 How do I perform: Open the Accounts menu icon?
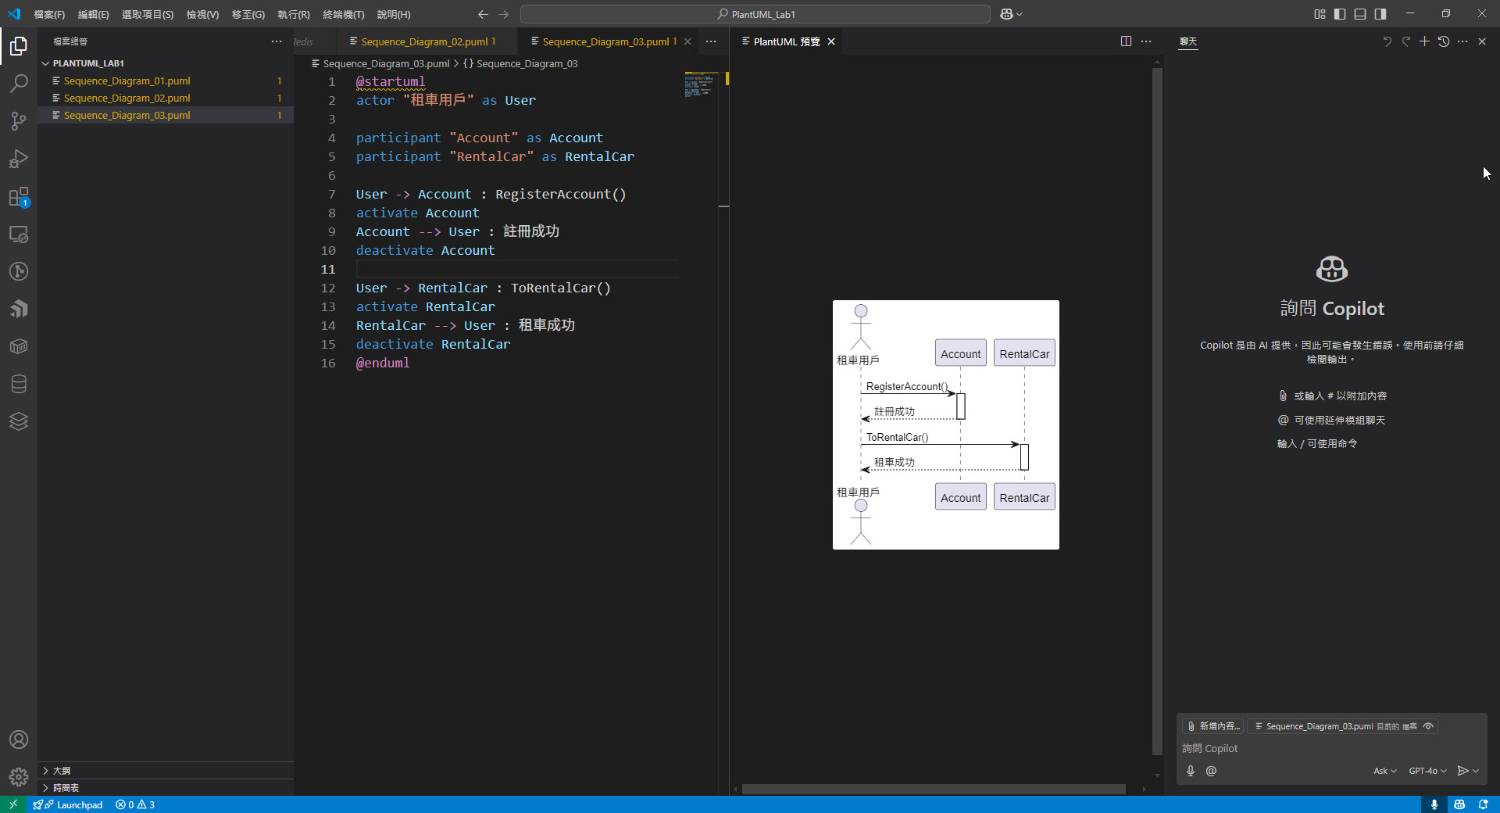18,740
